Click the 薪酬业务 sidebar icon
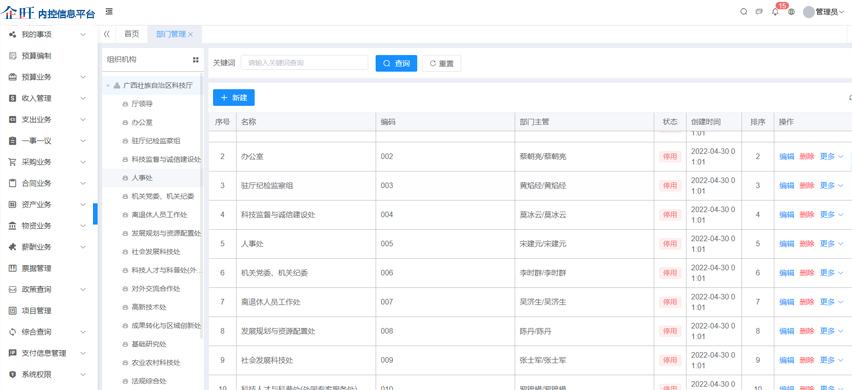The height and width of the screenshot is (390, 852). (x=12, y=247)
